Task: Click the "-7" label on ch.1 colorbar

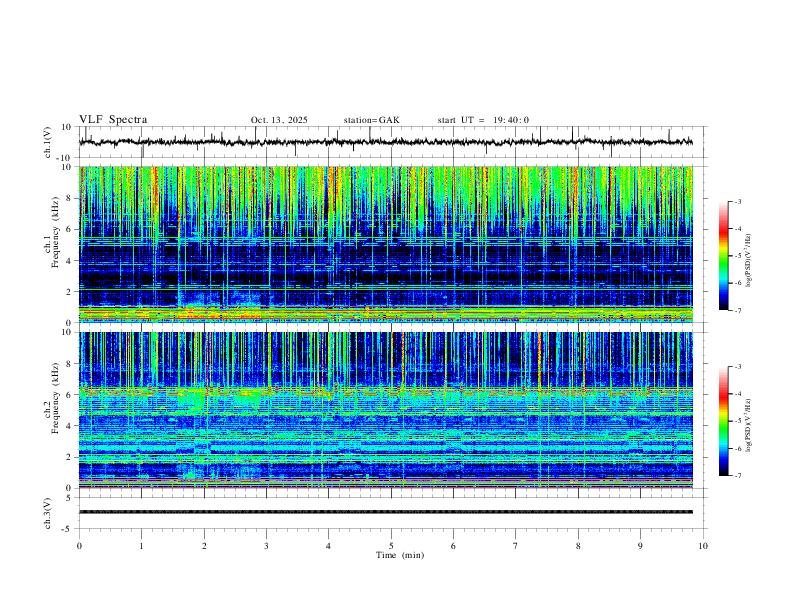Action: [x=737, y=311]
